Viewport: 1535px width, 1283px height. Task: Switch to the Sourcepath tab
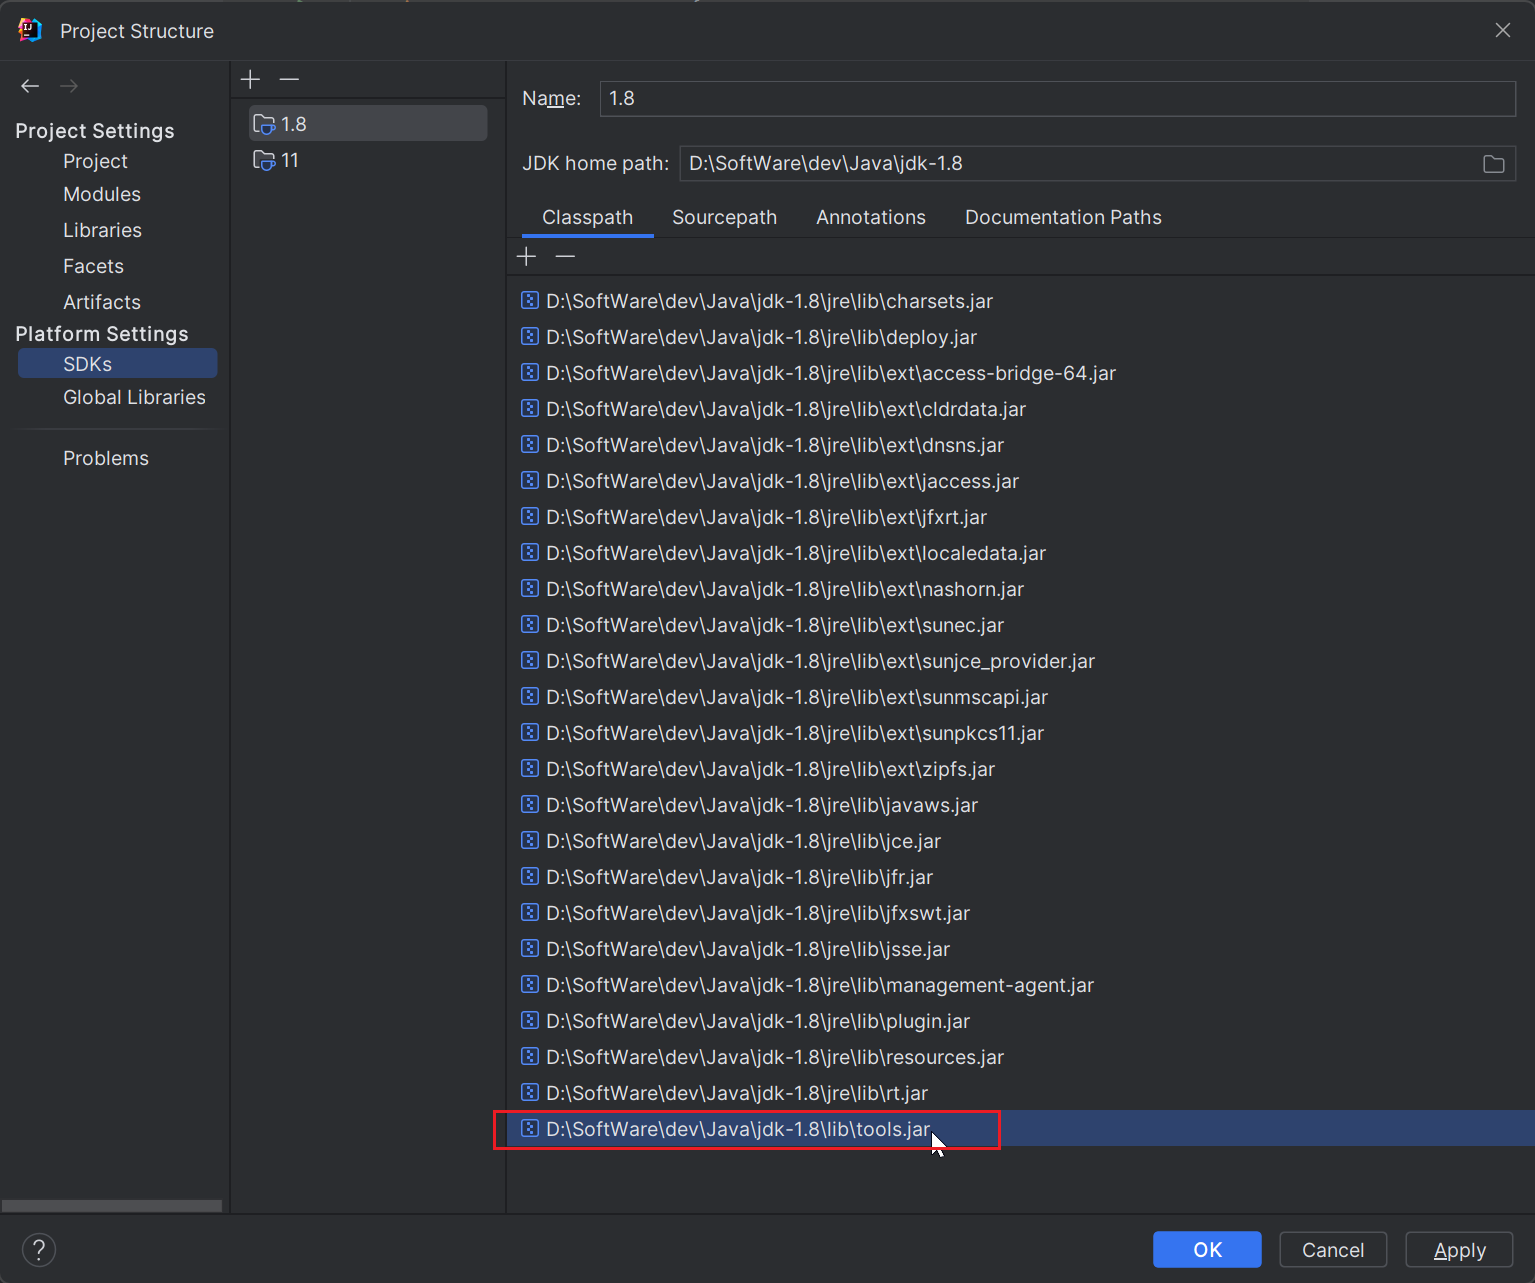pos(724,217)
